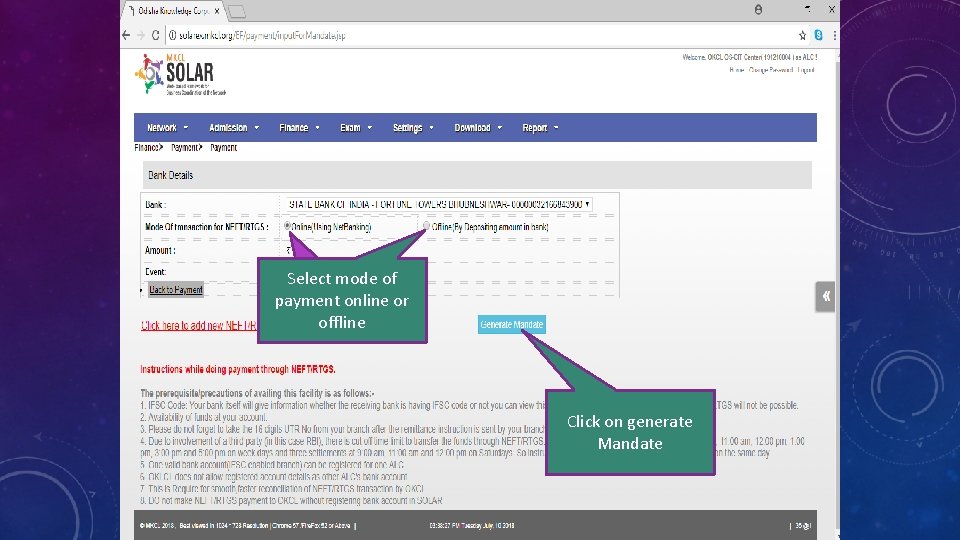This screenshot has width=960, height=540.
Task: Open a new browser tab
Action: [236, 11]
